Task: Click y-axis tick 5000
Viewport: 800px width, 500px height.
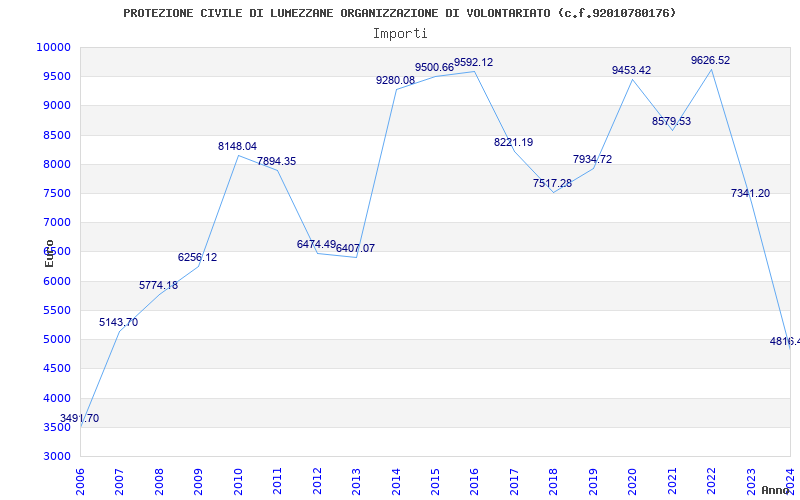Action: point(56,339)
